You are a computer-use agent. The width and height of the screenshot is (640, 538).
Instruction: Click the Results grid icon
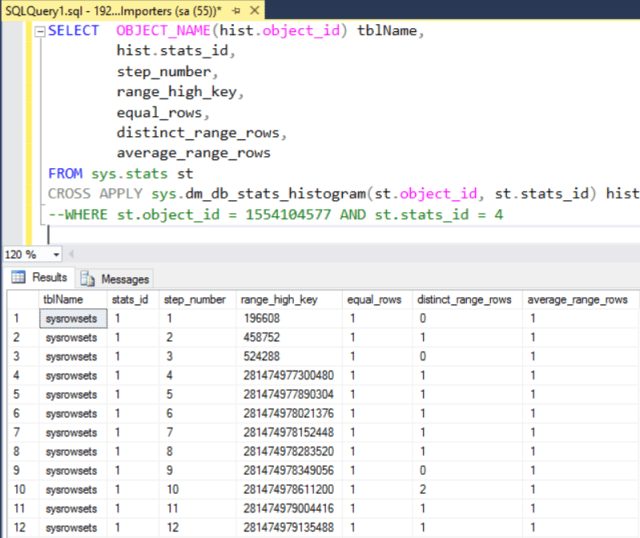[19, 278]
